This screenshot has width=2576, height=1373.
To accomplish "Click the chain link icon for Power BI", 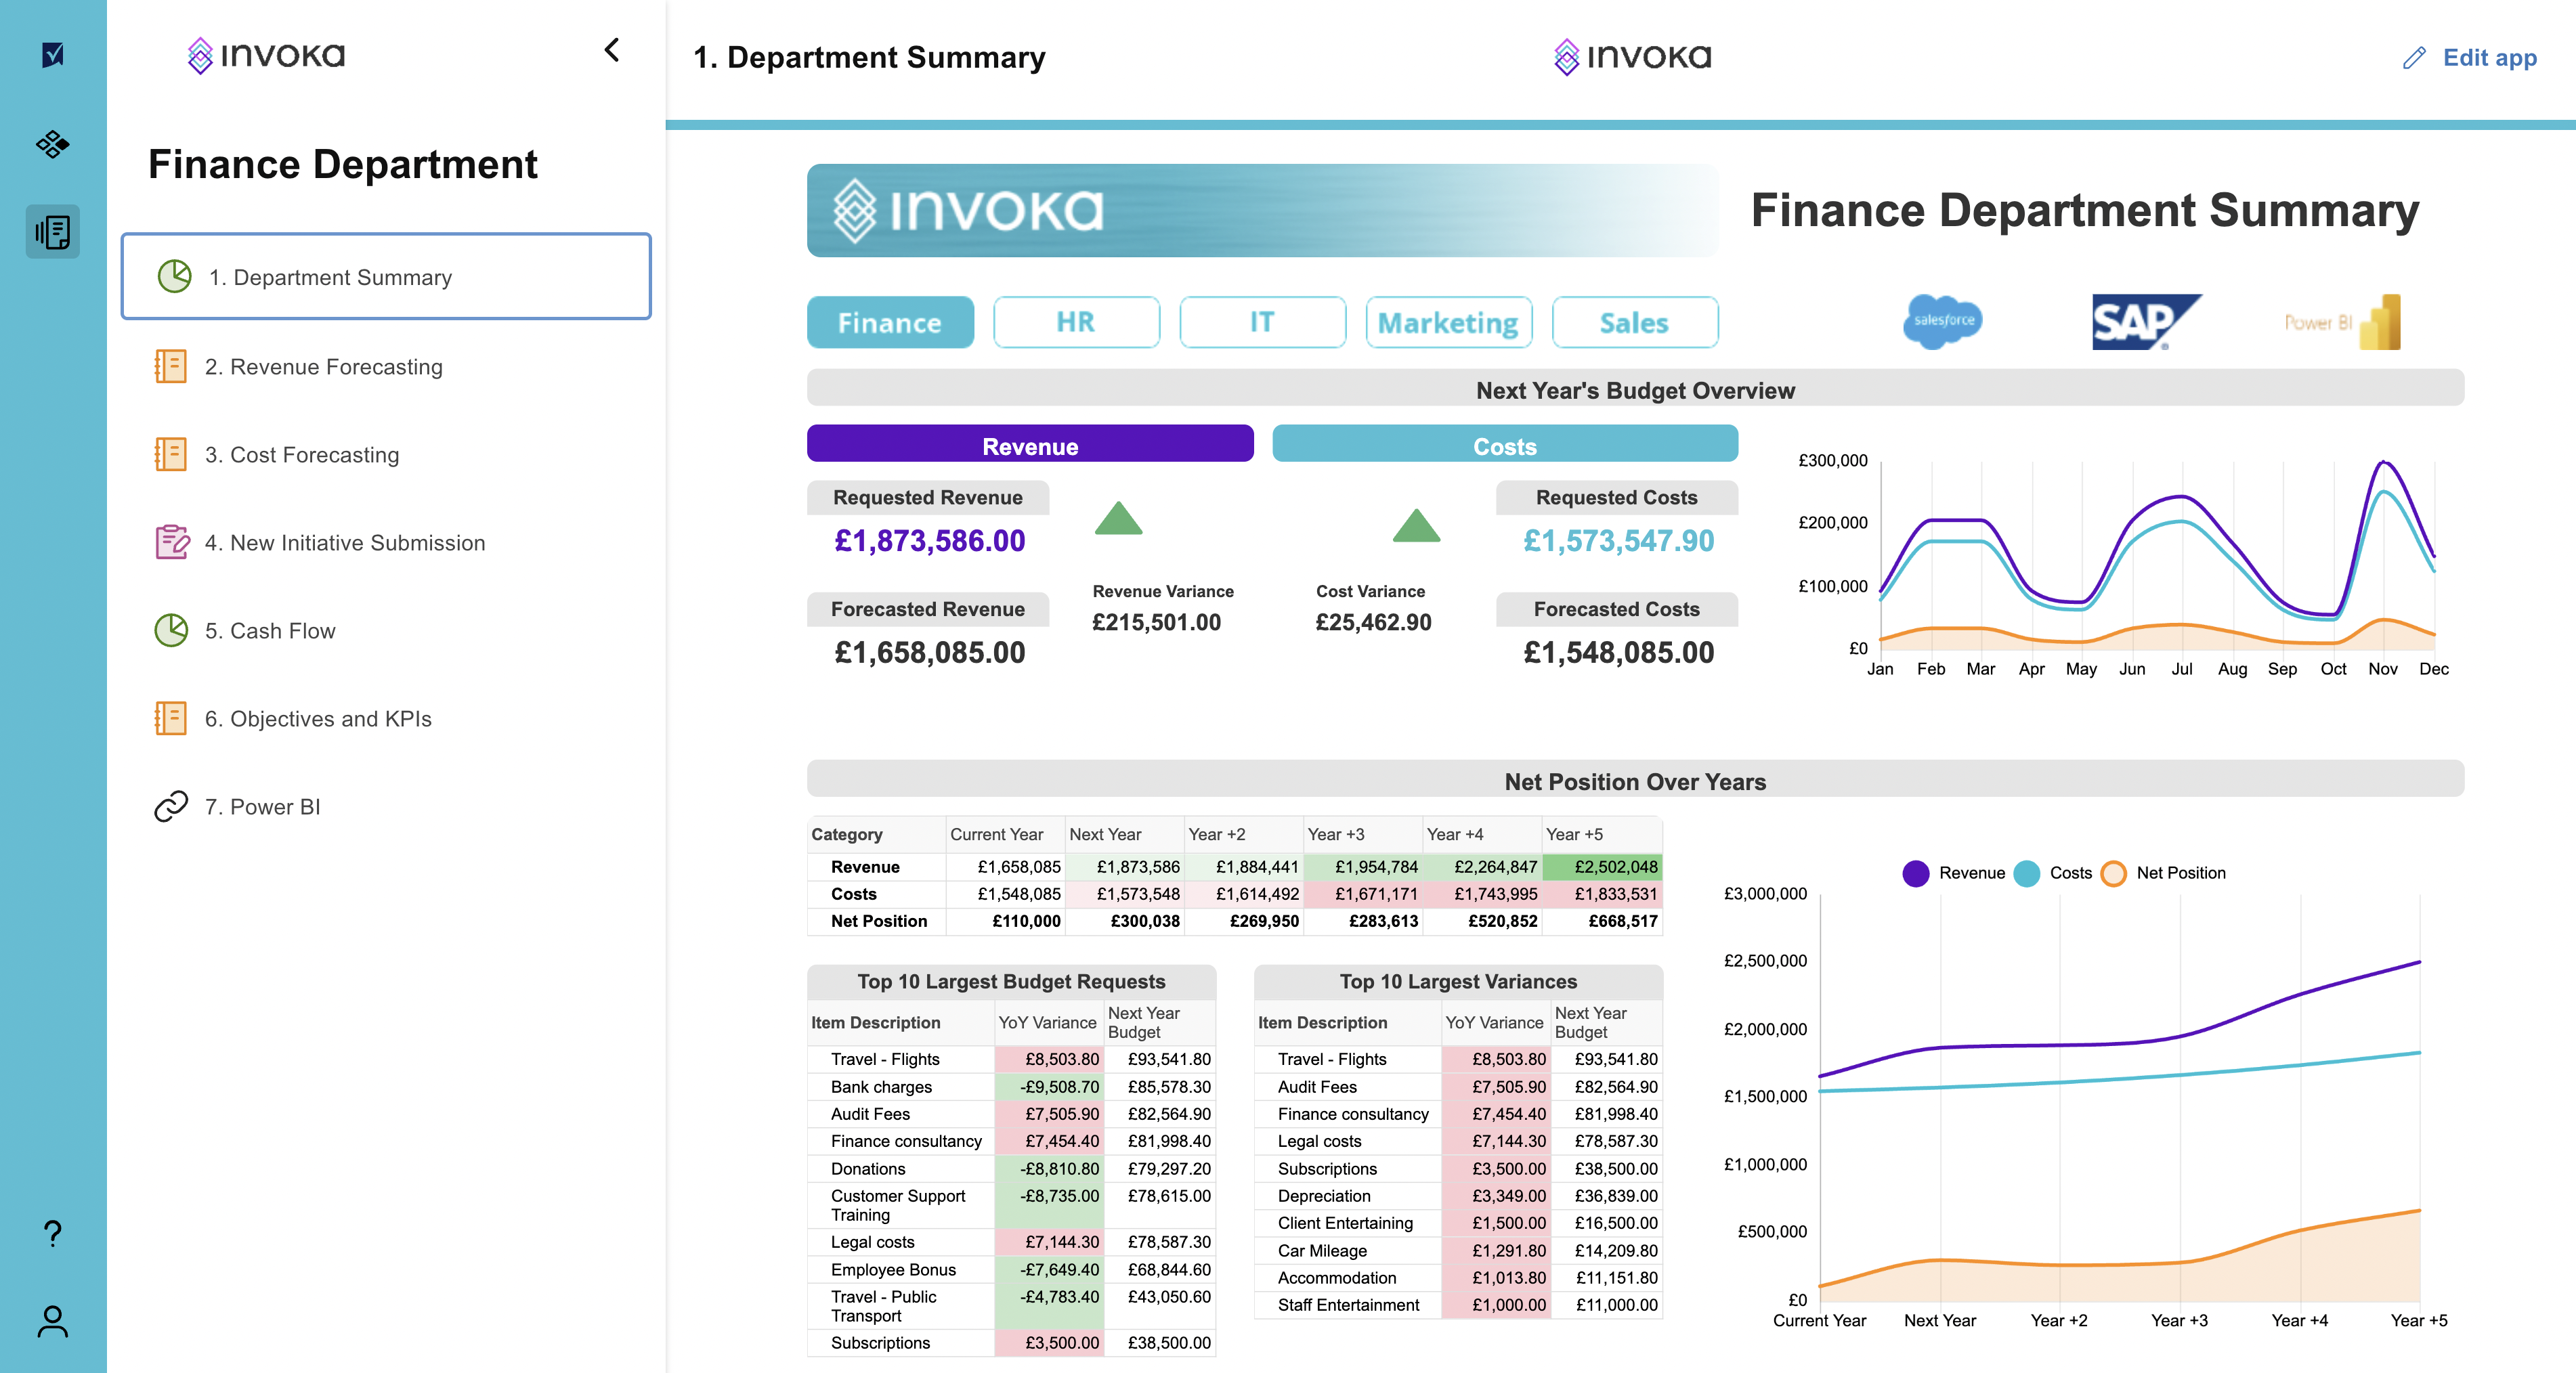I will 171,806.
